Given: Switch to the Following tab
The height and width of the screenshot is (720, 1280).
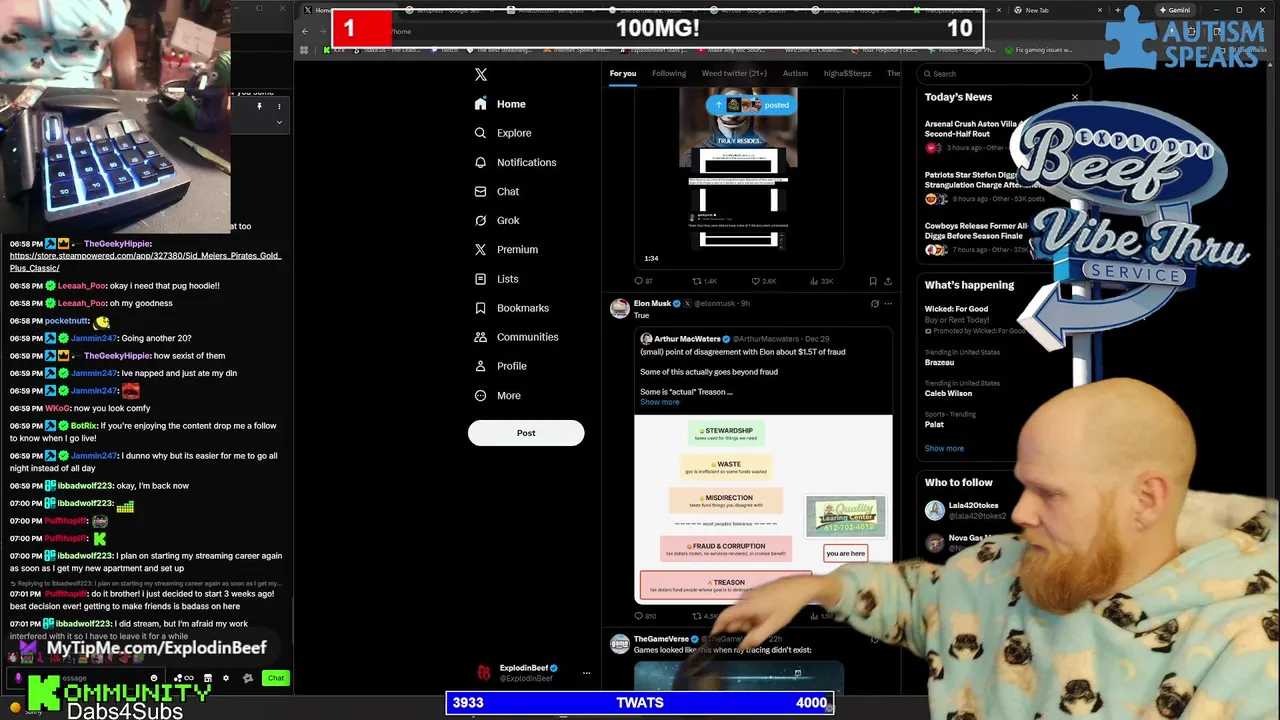Looking at the screenshot, I should [669, 73].
